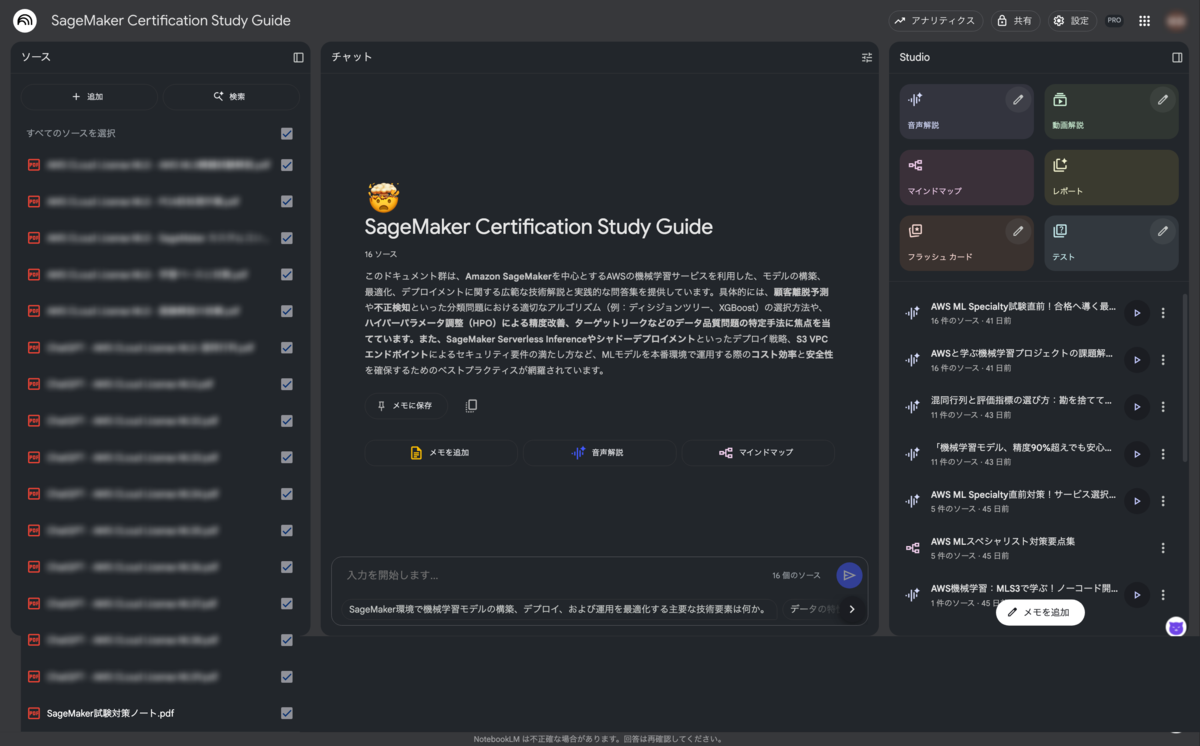
Task: Click the 共有 share button
Action: coord(1015,20)
